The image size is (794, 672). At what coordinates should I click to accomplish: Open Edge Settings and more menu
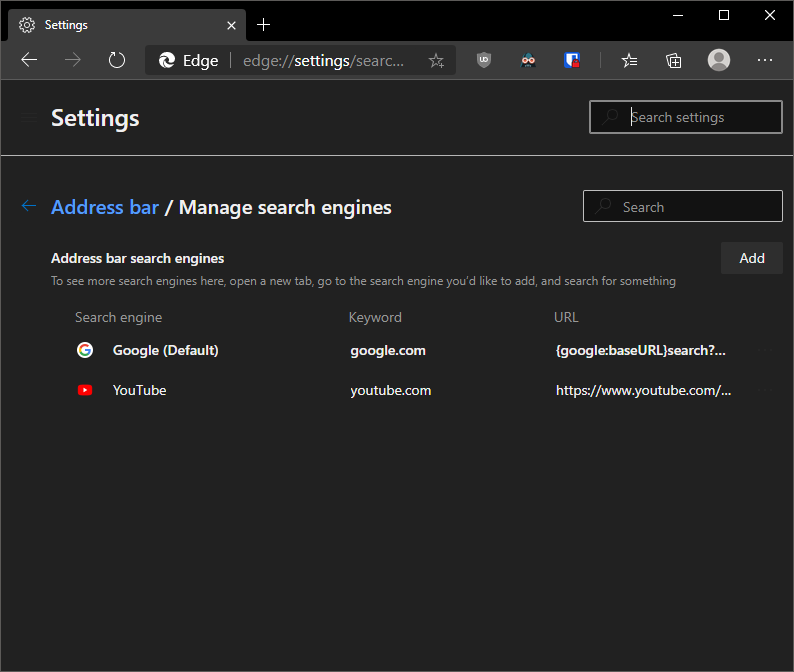(x=765, y=60)
